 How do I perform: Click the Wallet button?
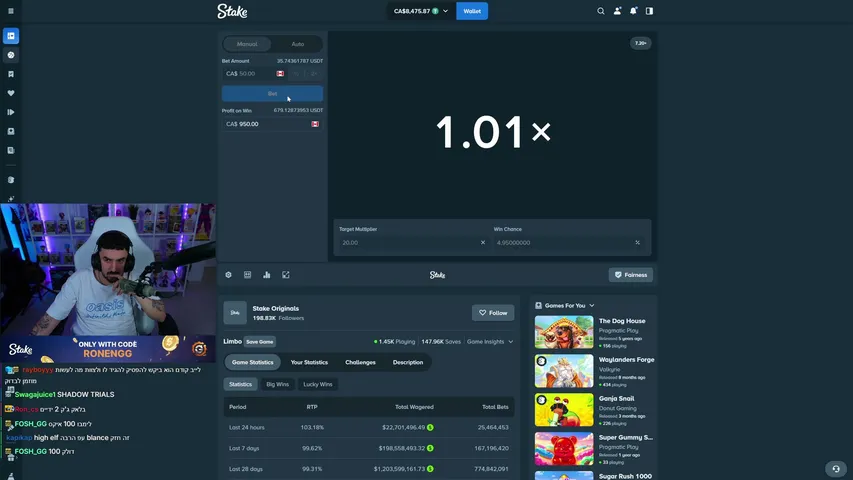click(472, 11)
